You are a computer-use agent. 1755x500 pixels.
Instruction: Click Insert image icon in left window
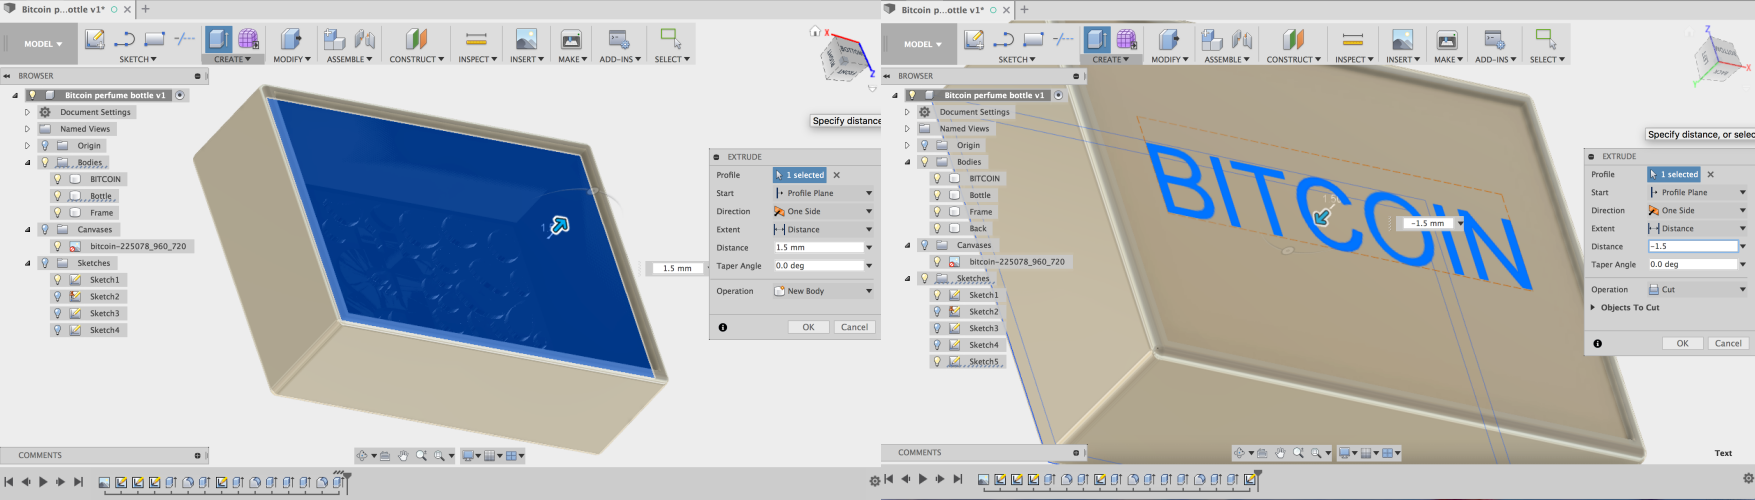(x=526, y=39)
